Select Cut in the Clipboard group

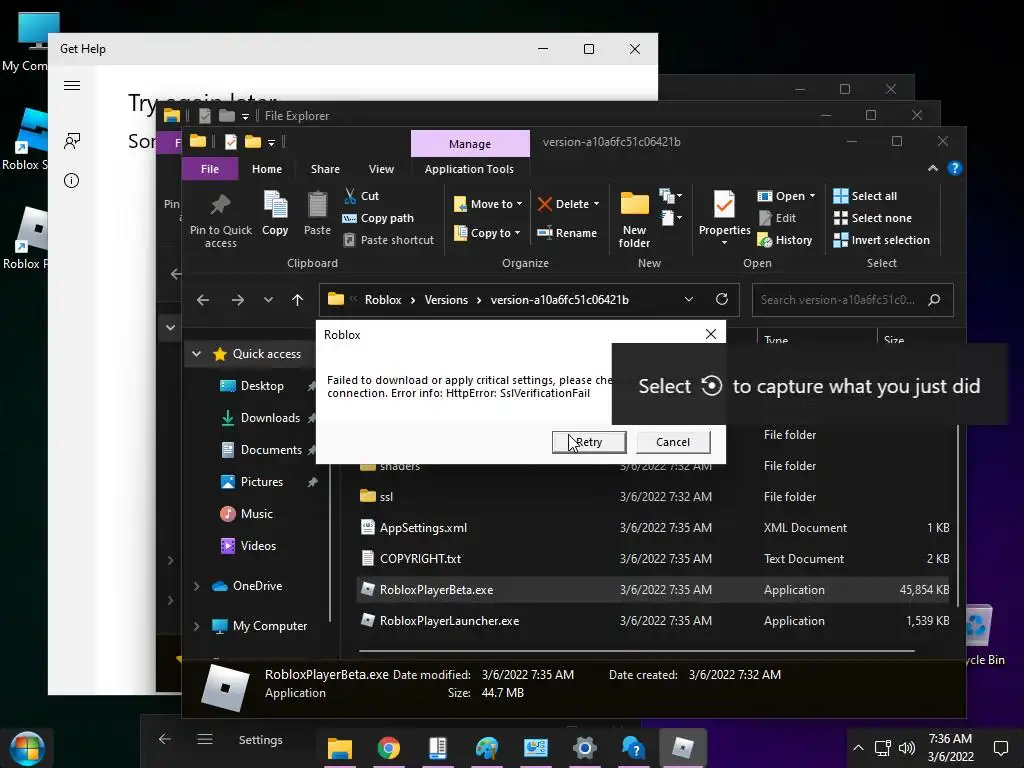362,196
